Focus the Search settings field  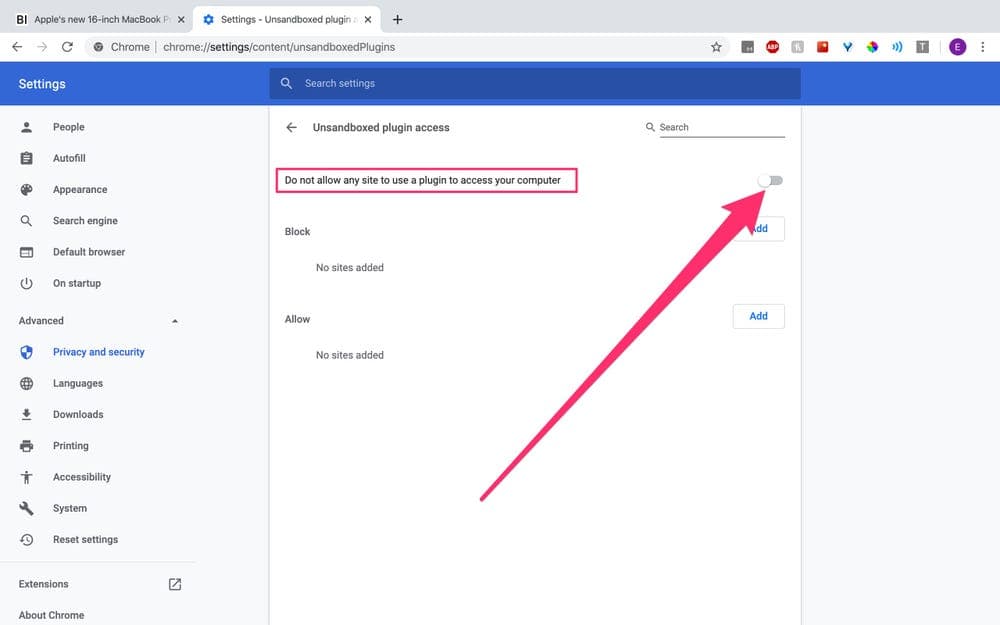coord(534,84)
